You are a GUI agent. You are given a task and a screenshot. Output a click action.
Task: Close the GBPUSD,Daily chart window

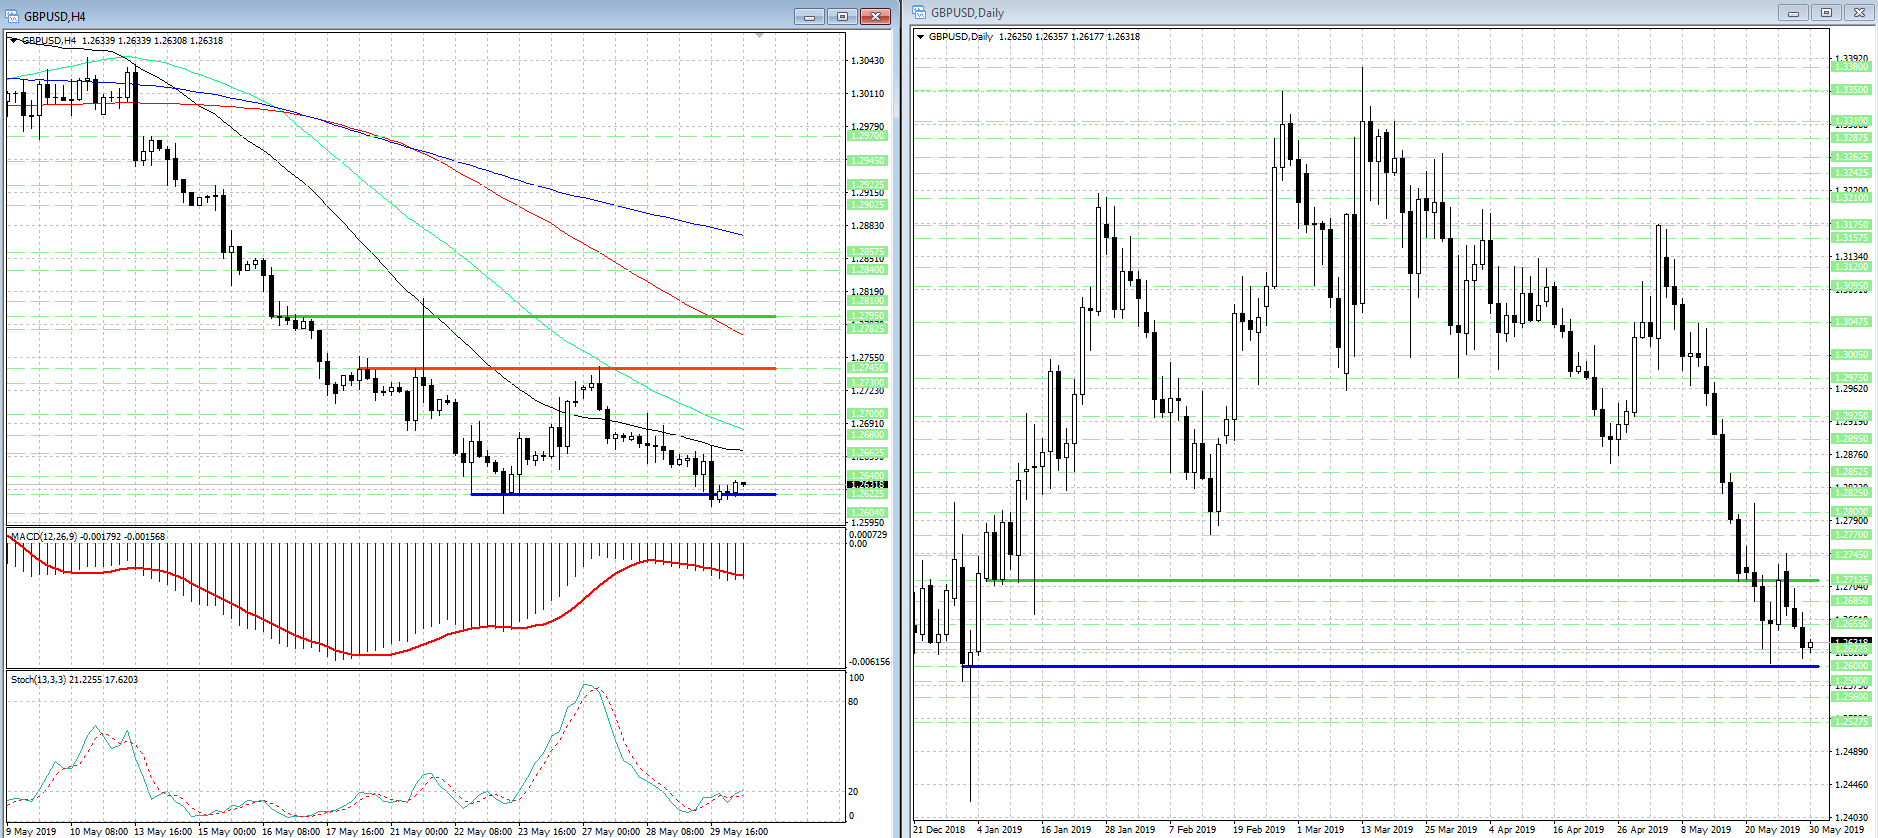tap(1859, 13)
